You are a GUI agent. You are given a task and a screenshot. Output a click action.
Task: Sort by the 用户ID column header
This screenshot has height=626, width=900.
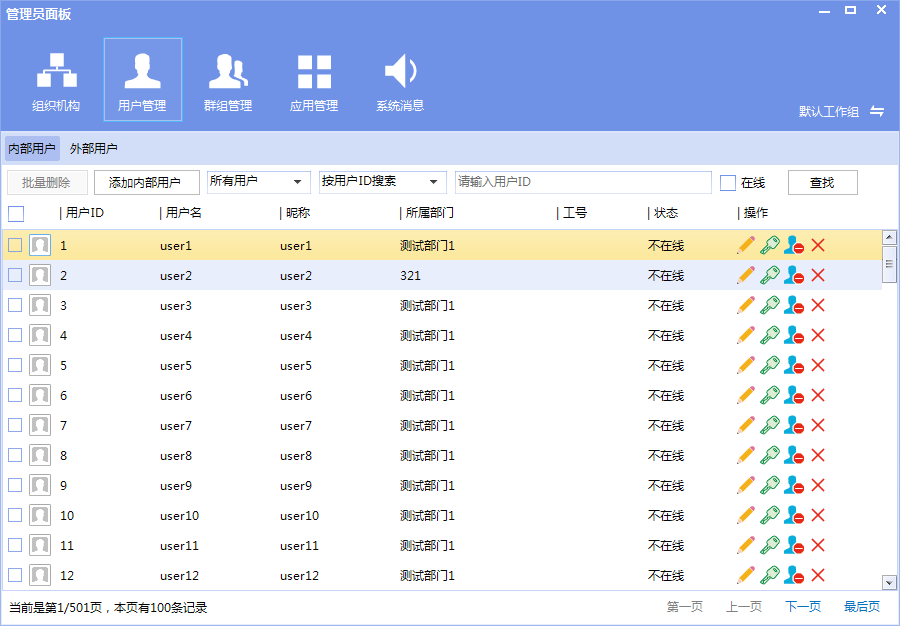[84, 213]
